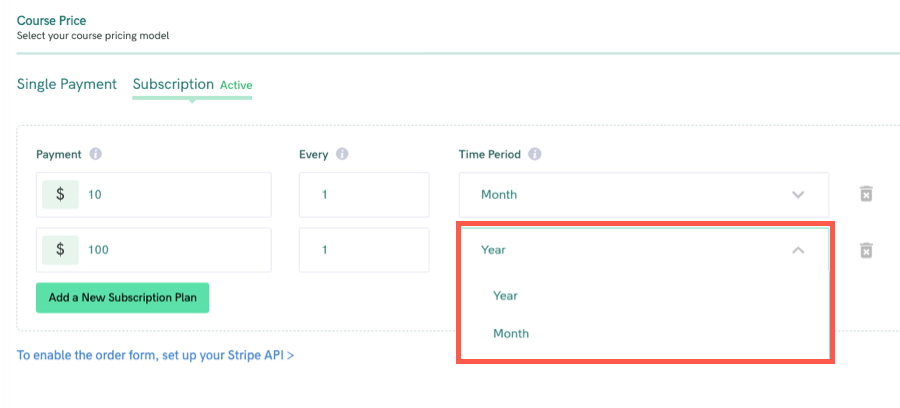Click the Active status label
Screen dimensions: 900x408
coord(236,85)
